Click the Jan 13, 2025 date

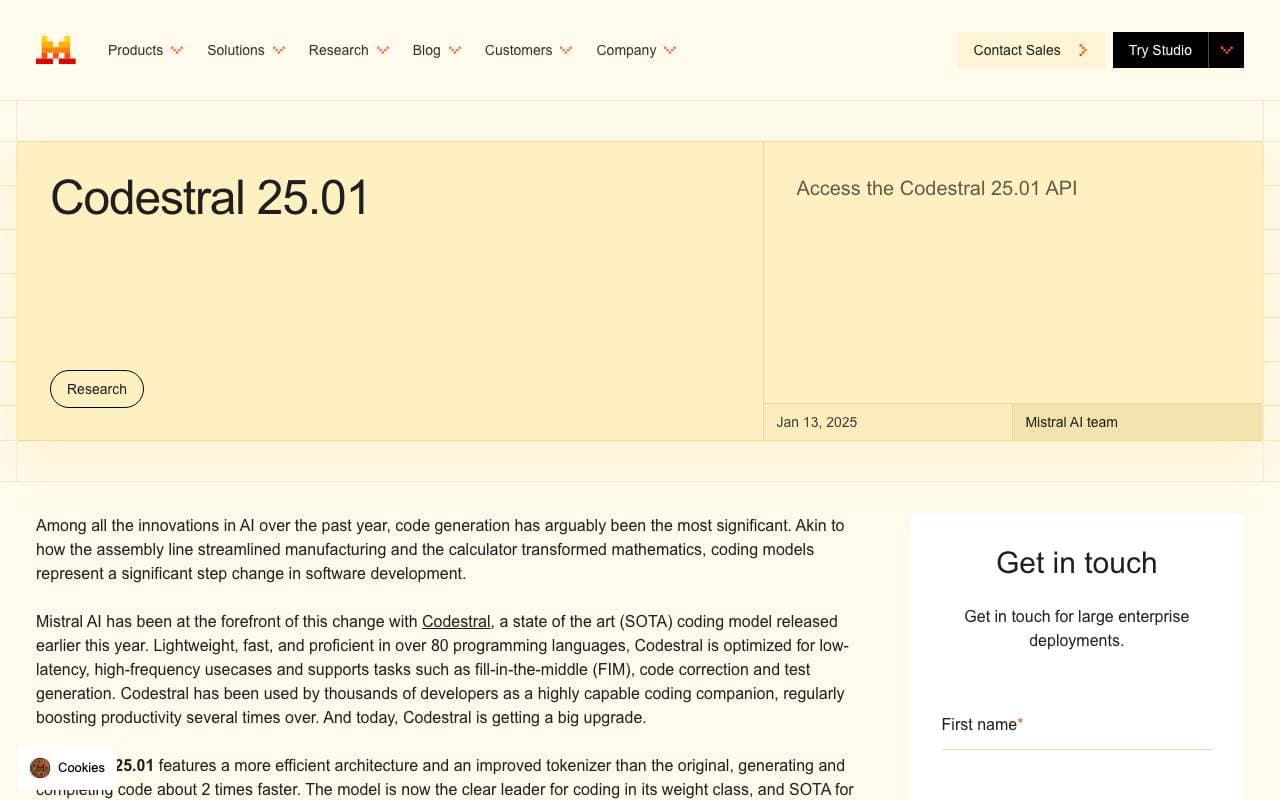click(817, 422)
